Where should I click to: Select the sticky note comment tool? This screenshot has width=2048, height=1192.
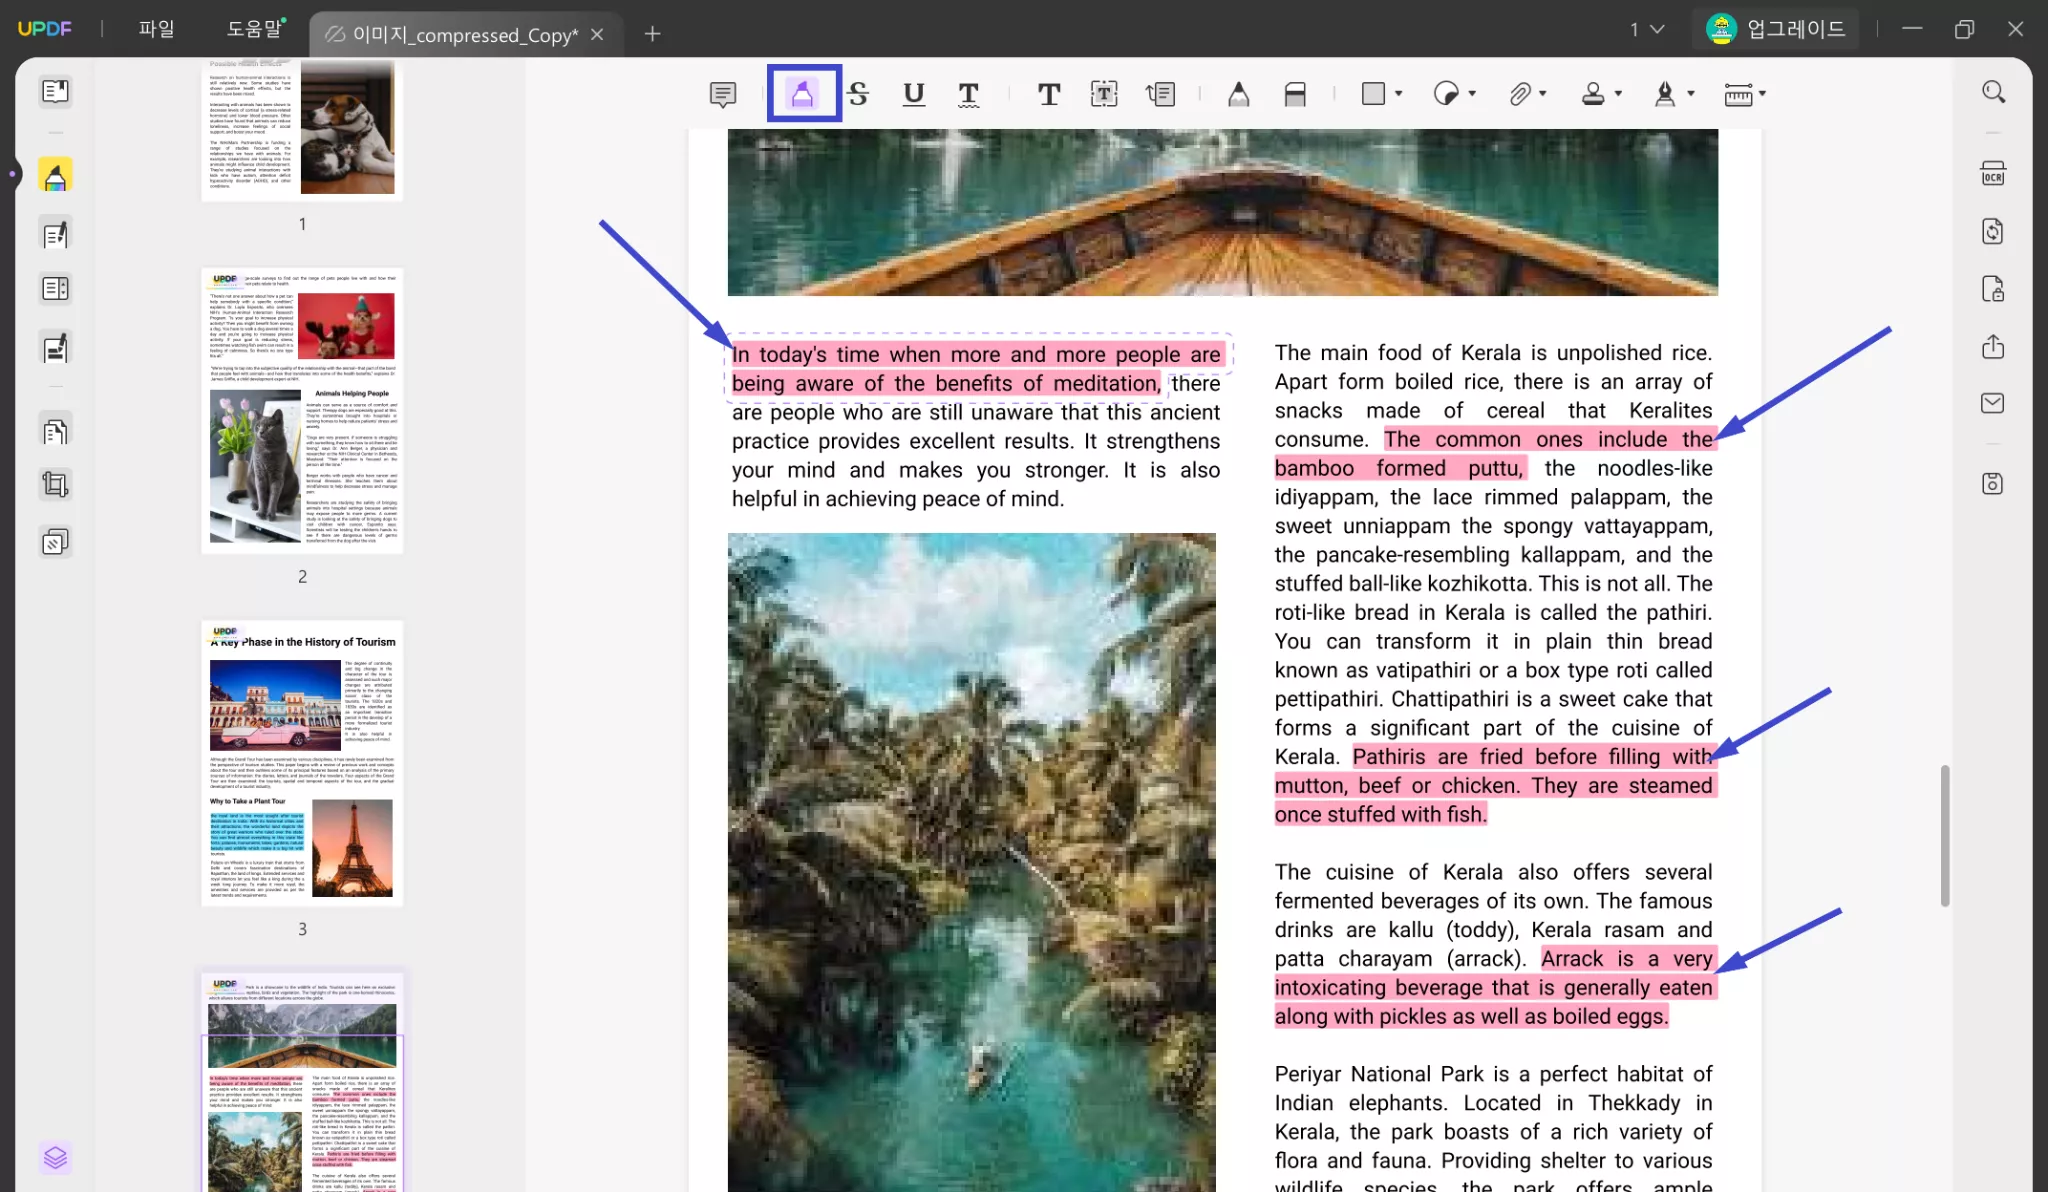(722, 94)
